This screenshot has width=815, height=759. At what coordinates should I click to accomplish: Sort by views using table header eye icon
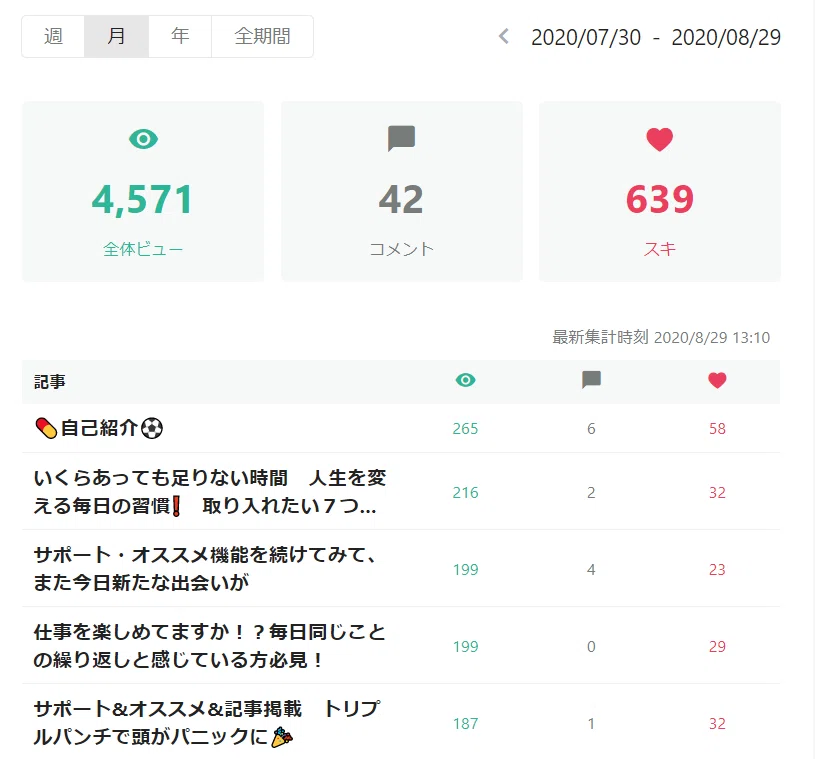[465, 380]
